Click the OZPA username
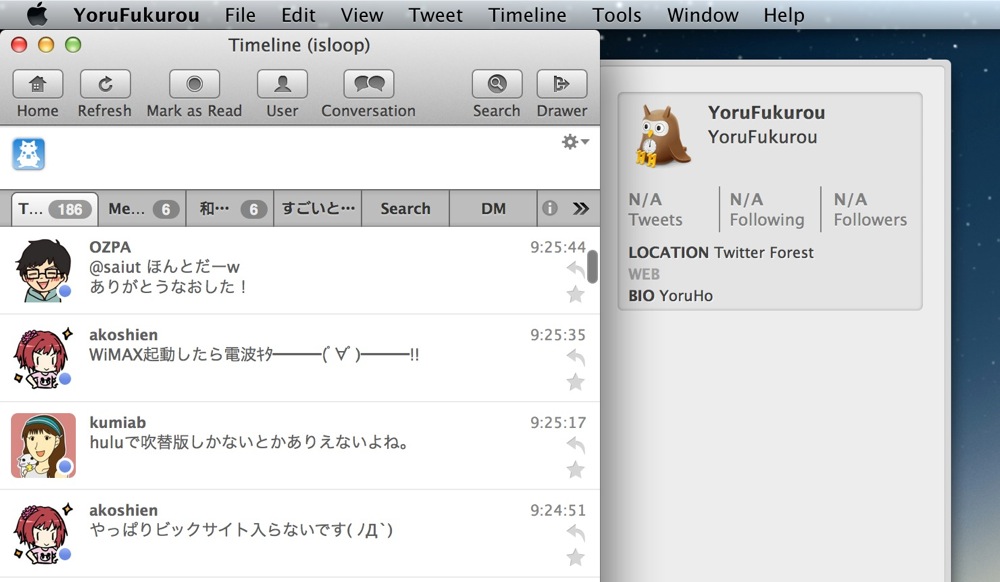The width and height of the screenshot is (1000, 582). [x=110, y=247]
